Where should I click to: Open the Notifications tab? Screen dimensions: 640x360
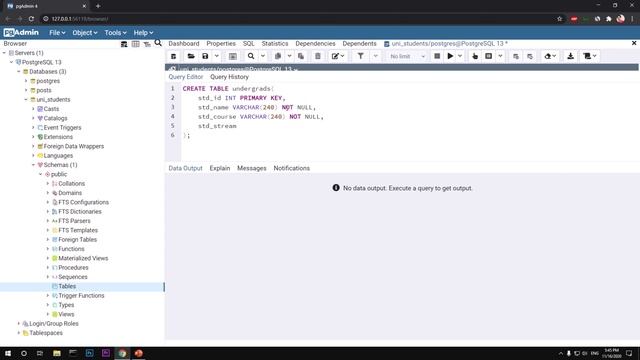coord(291,168)
